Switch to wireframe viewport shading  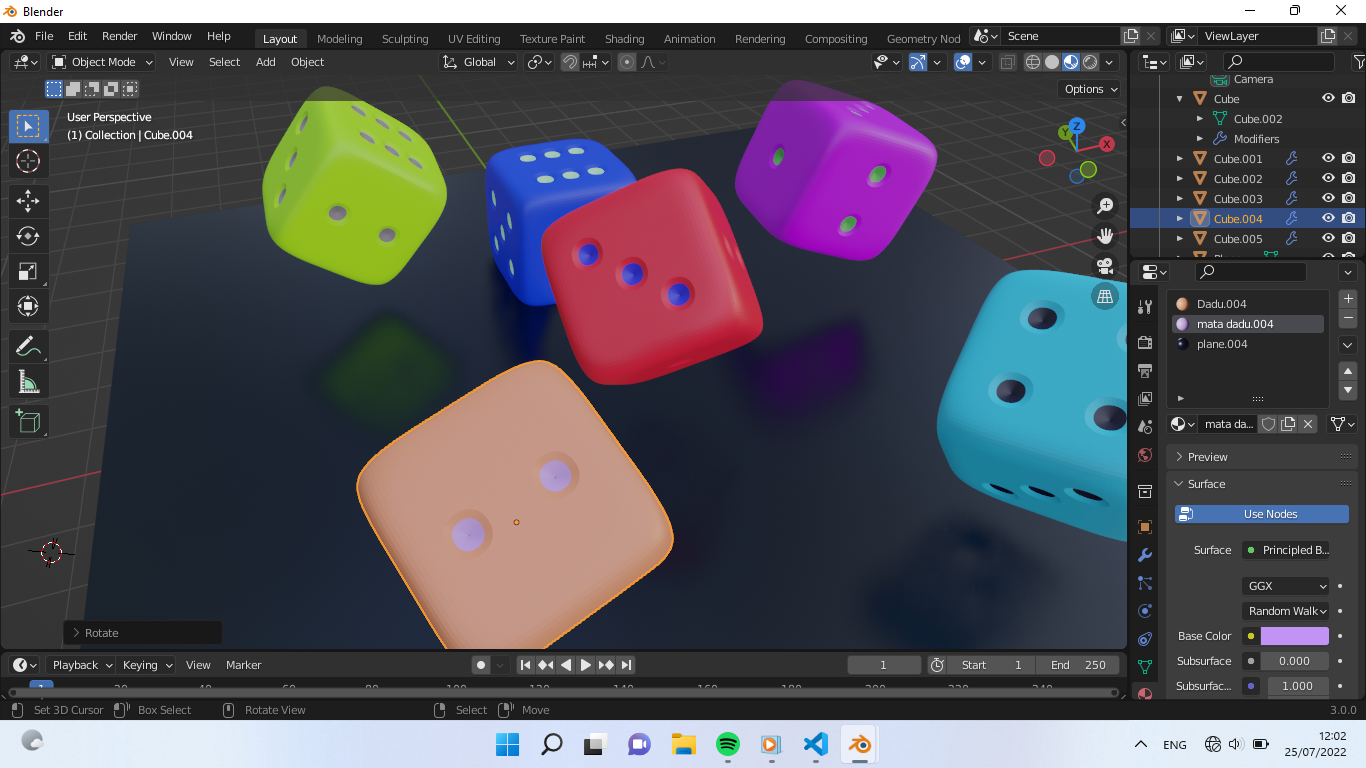1033,62
